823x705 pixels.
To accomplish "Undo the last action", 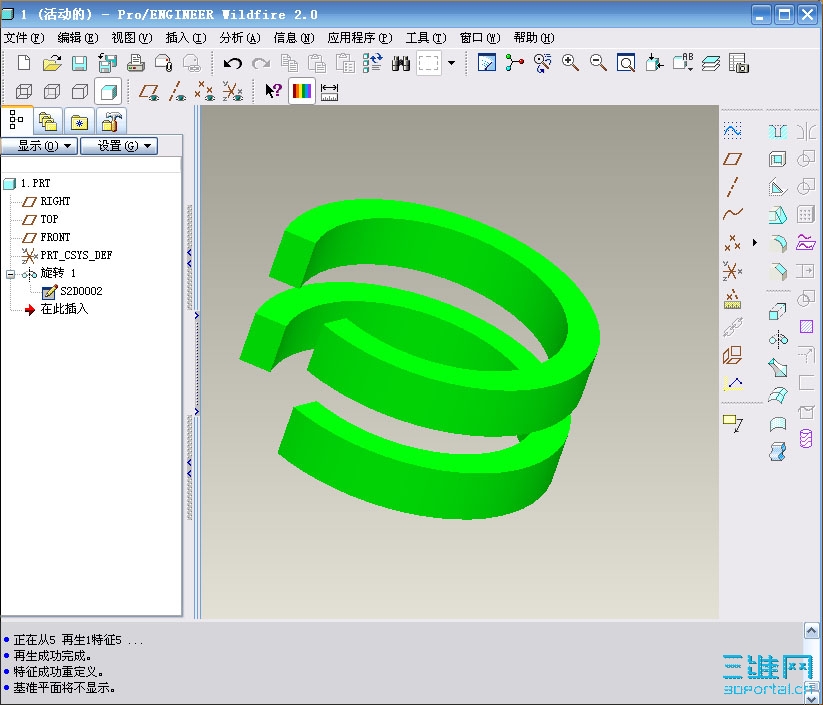I will [x=233, y=63].
